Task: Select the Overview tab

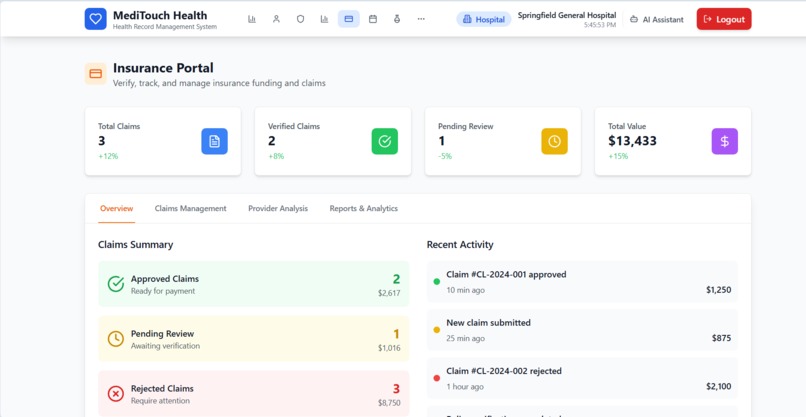Action: [117, 208]
